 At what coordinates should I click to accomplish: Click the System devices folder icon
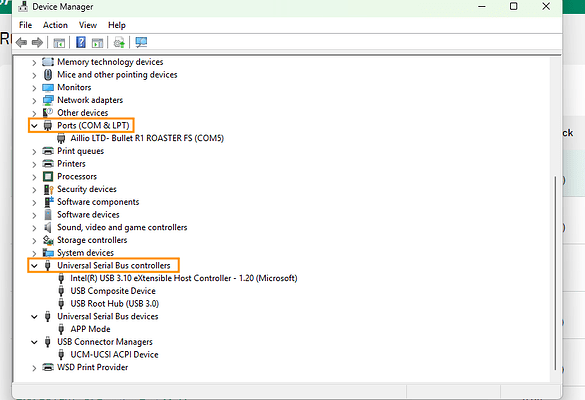click(48, 253)
